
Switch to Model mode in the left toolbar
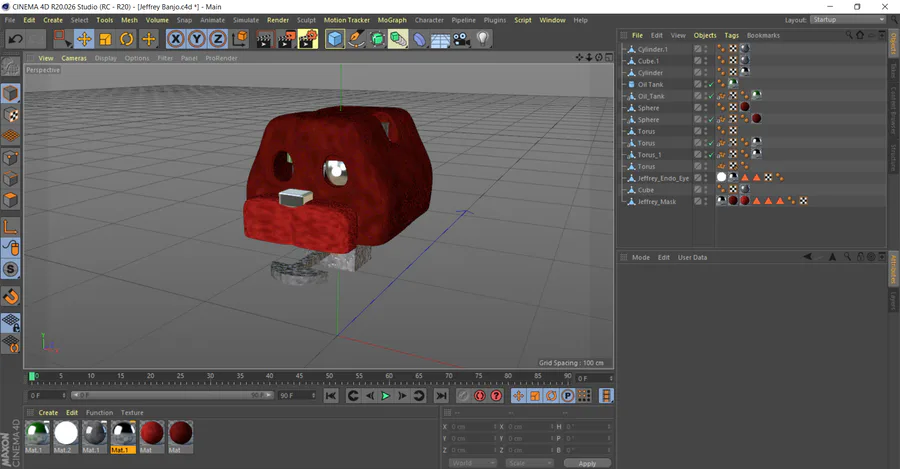[x=11, y=93]
